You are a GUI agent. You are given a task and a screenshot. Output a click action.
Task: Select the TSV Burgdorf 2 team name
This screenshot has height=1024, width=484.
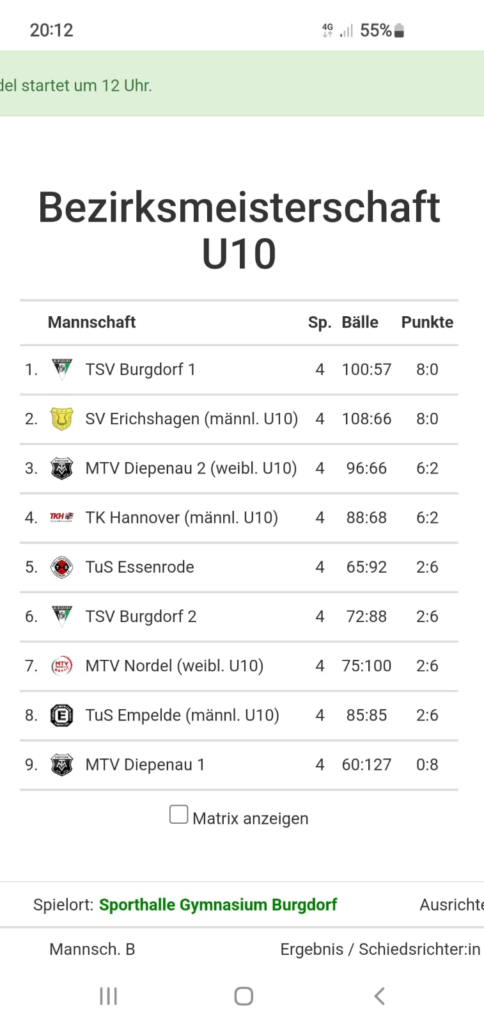tap(140, 616)
